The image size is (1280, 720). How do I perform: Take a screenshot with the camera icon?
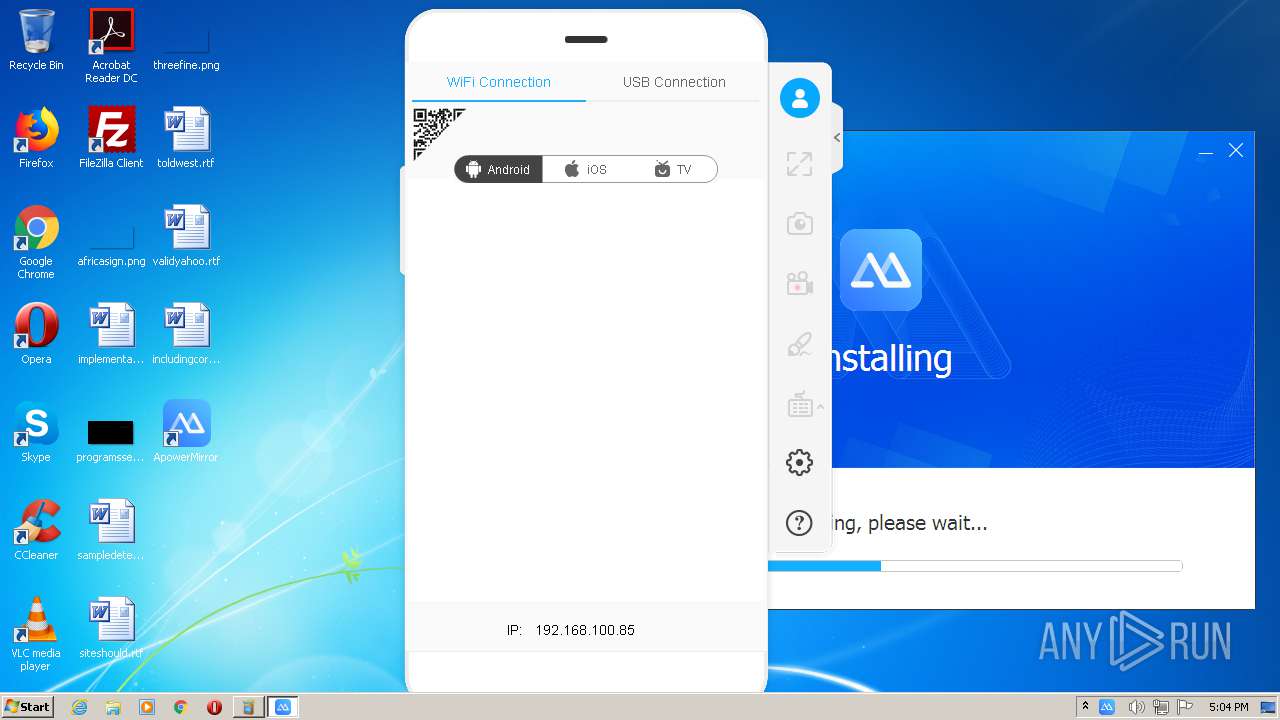click(799, 223)
